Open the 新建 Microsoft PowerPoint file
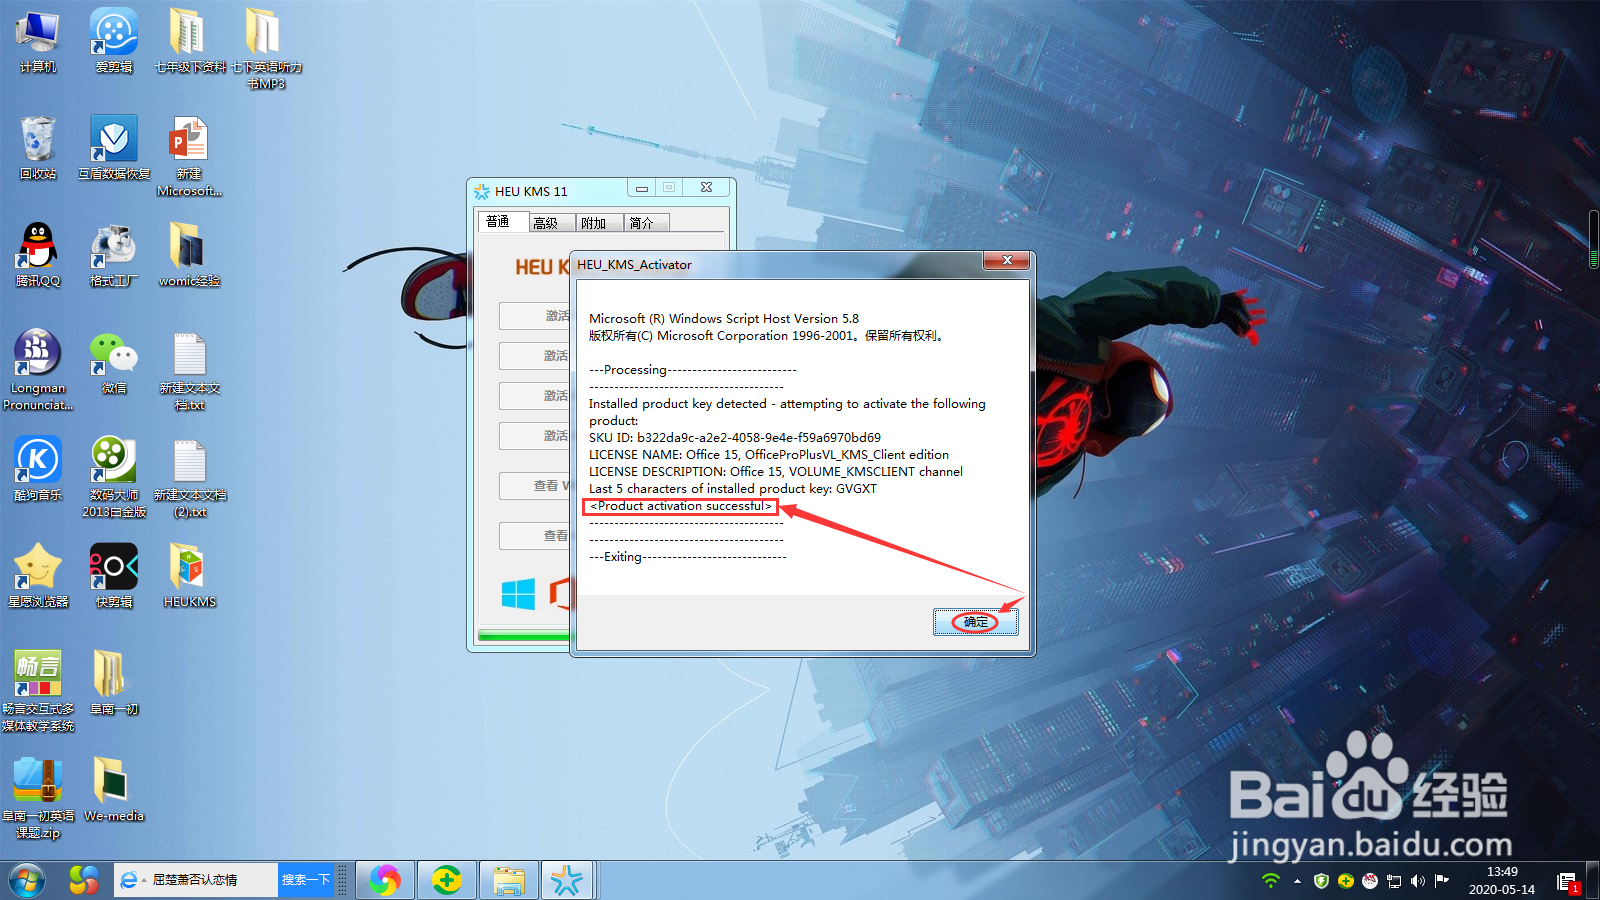Image resolution: width=1600 pixels, height=900 pixels. tap(190, 156)
